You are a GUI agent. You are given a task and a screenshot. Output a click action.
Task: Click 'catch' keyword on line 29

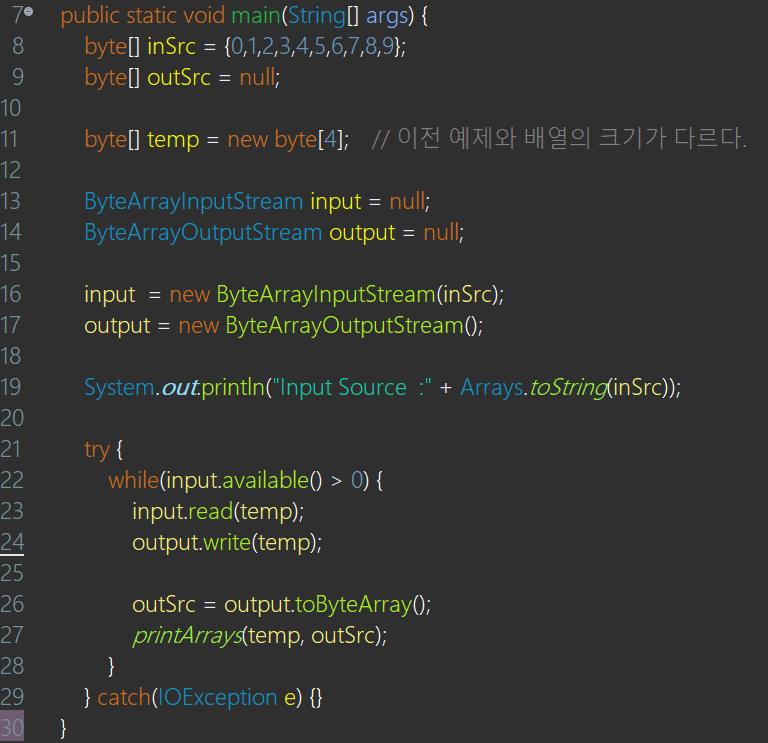124,697
